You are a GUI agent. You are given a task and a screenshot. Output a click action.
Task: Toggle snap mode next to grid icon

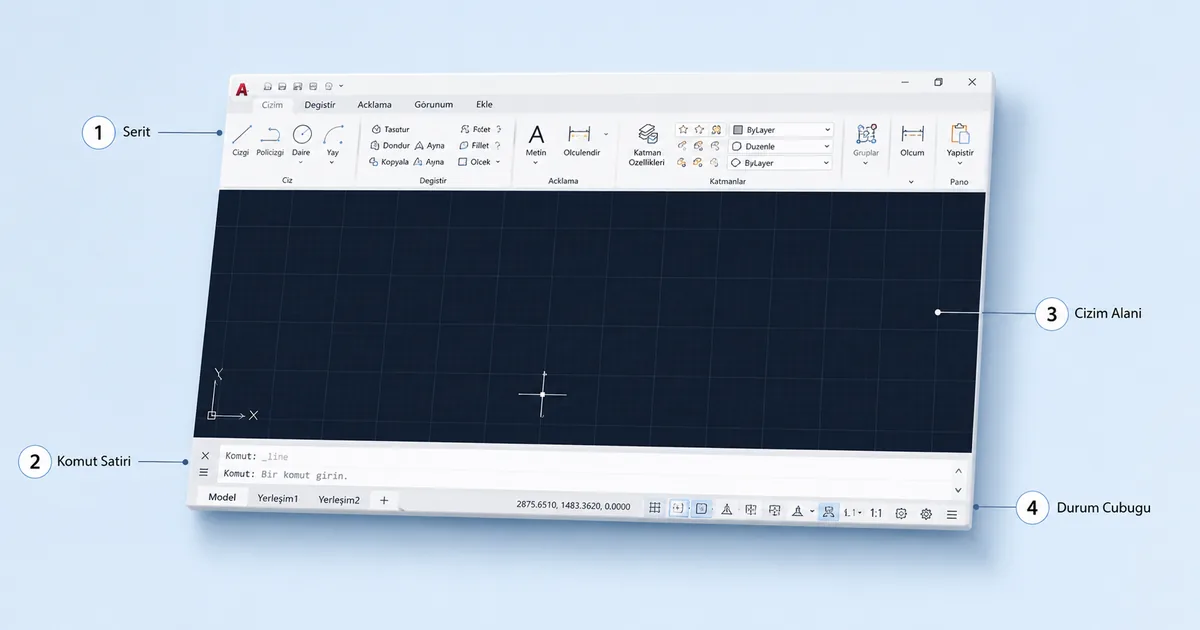pos(678,509)
